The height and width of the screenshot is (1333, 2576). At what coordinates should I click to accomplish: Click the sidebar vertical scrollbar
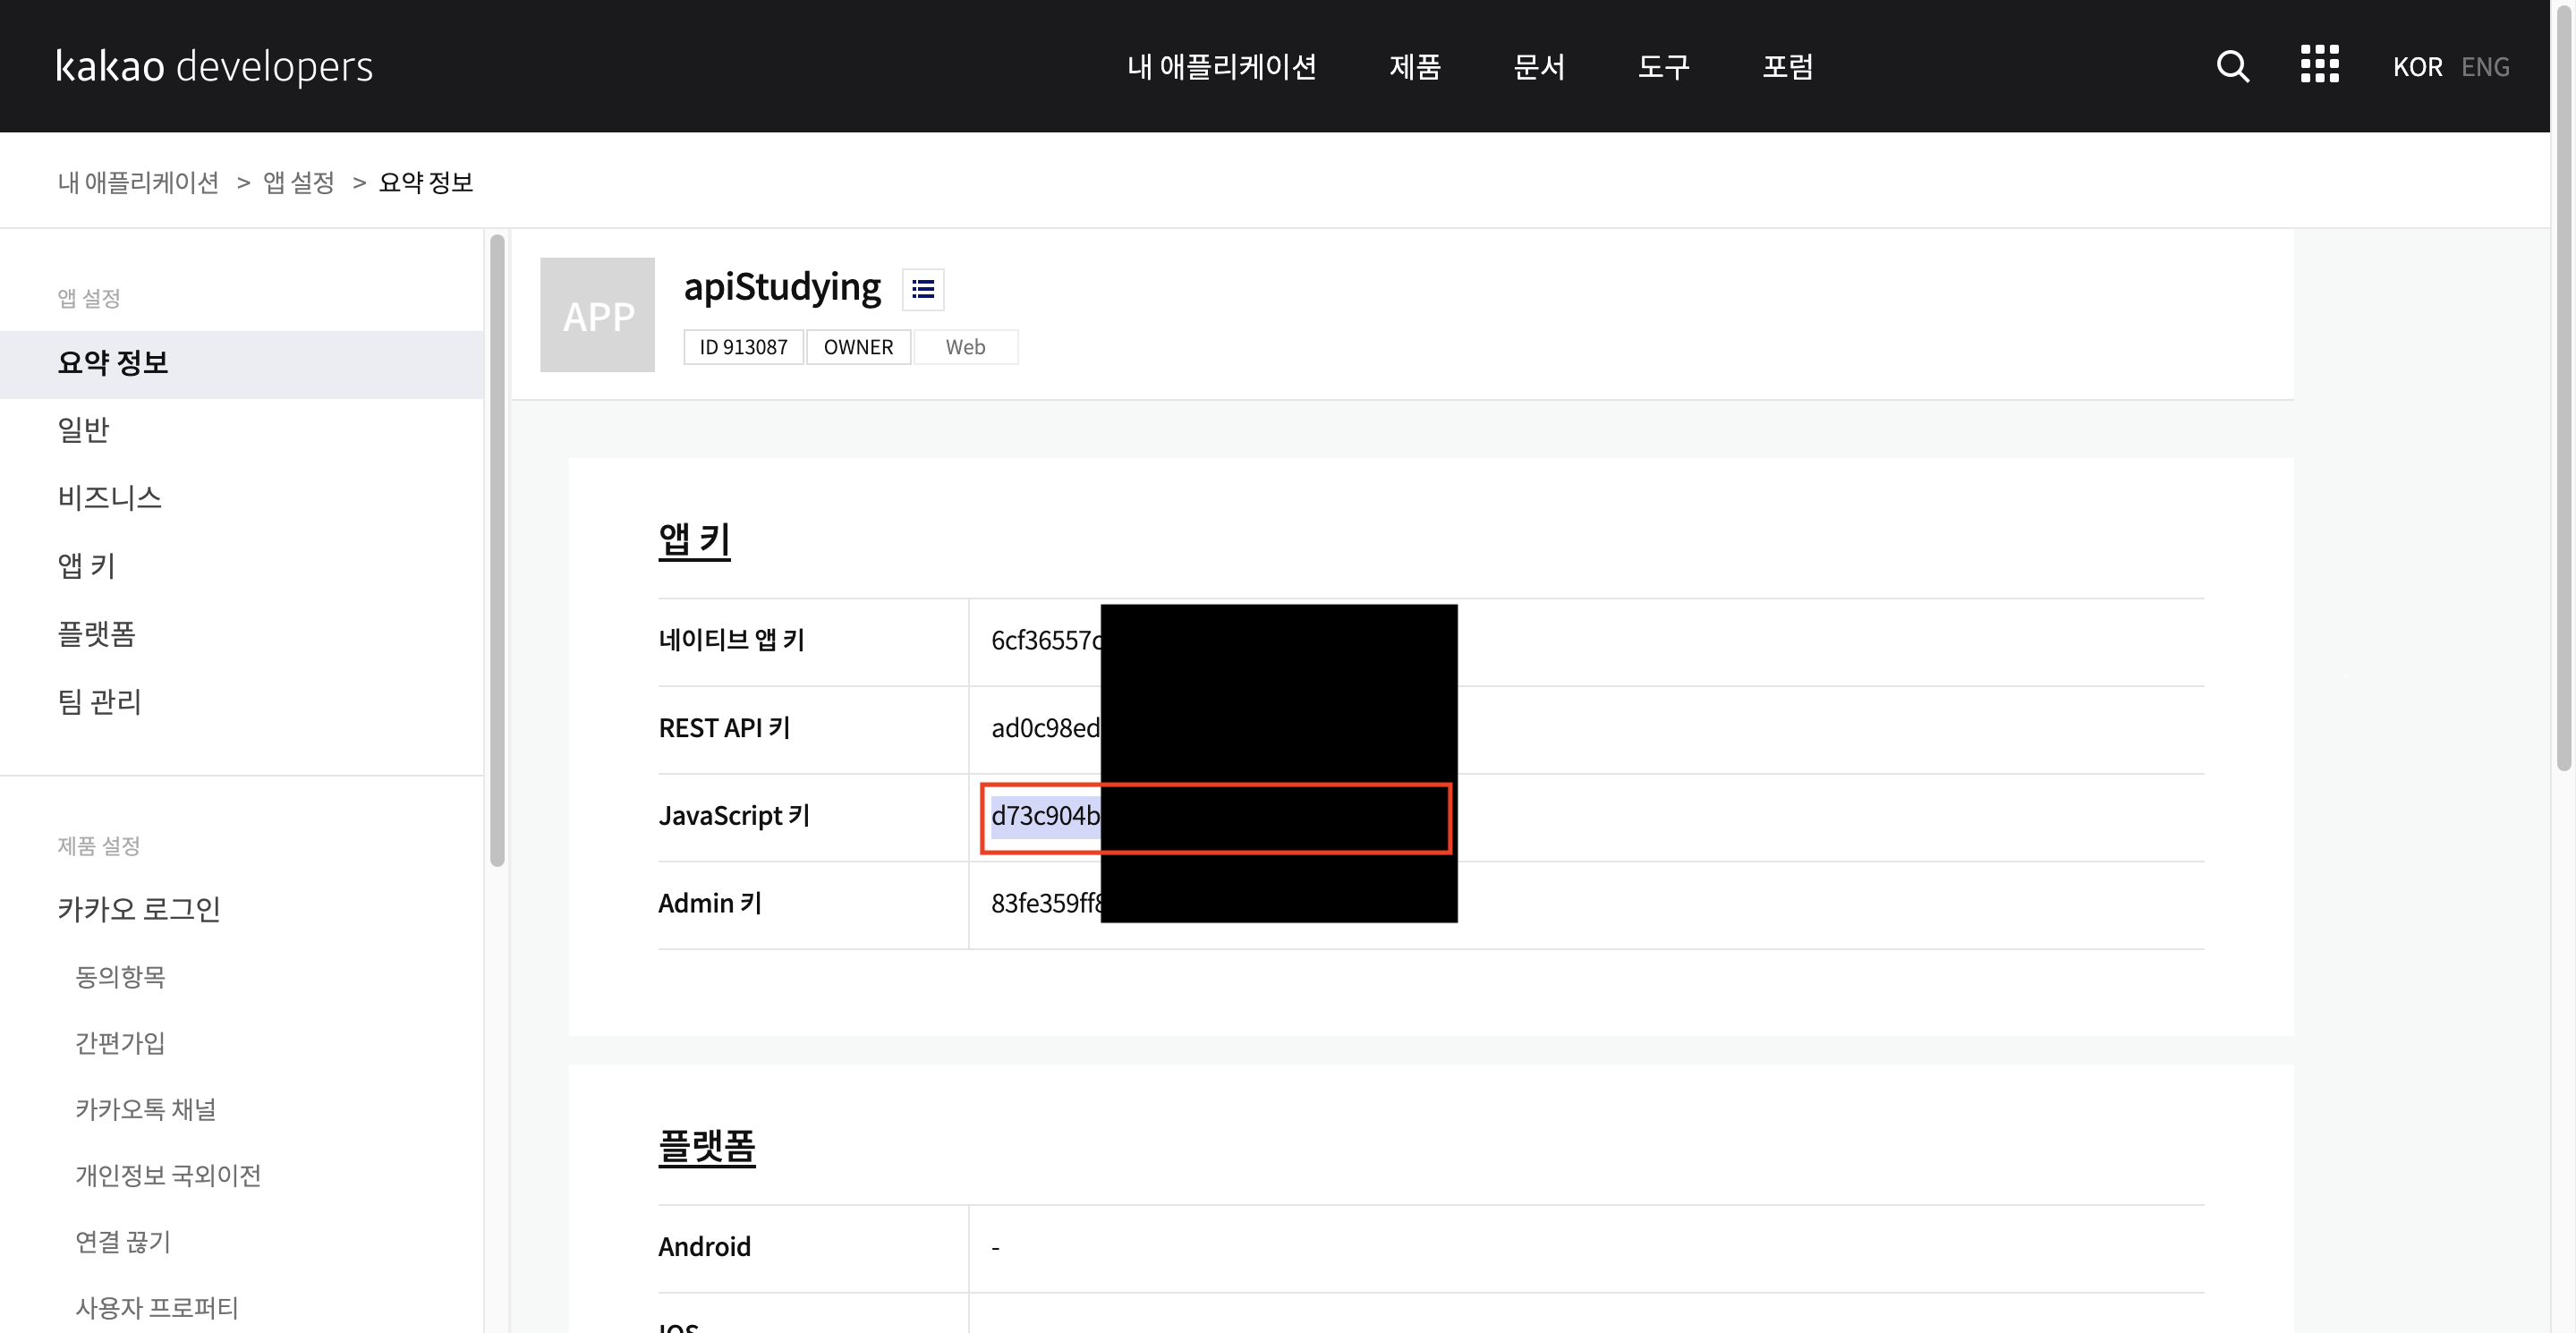coord(497,550)
